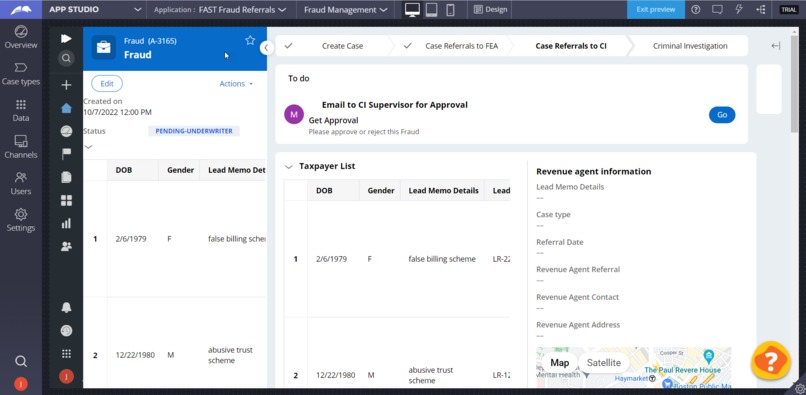This screenshot has width=806, height=395.
Task: Click the Edit button
Action: point(107,83)
